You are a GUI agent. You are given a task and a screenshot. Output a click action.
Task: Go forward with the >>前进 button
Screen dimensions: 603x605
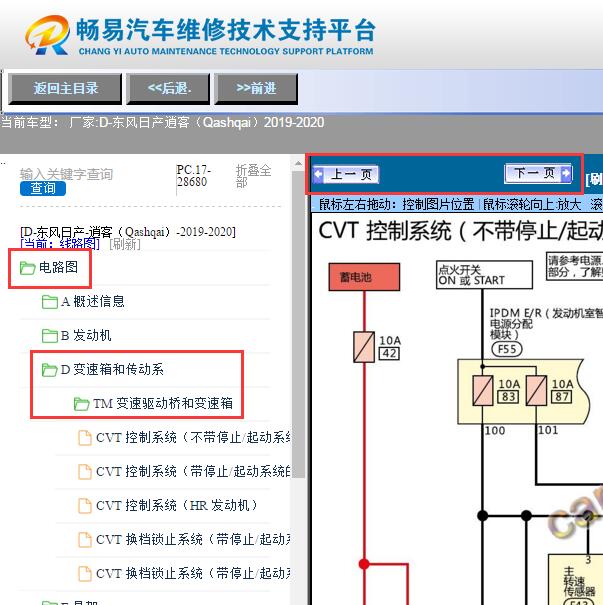(256, 89)
